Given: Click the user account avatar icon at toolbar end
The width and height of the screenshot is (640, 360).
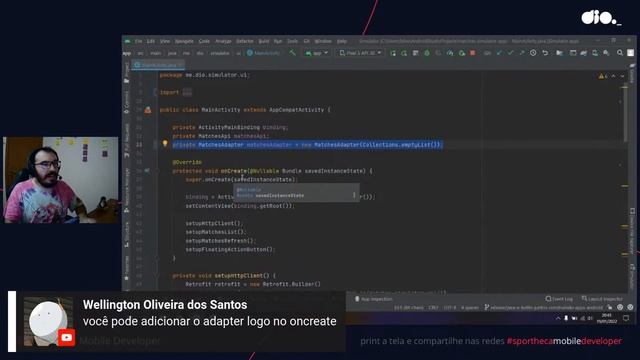Looking at the screenshot, I should (631, 53).
